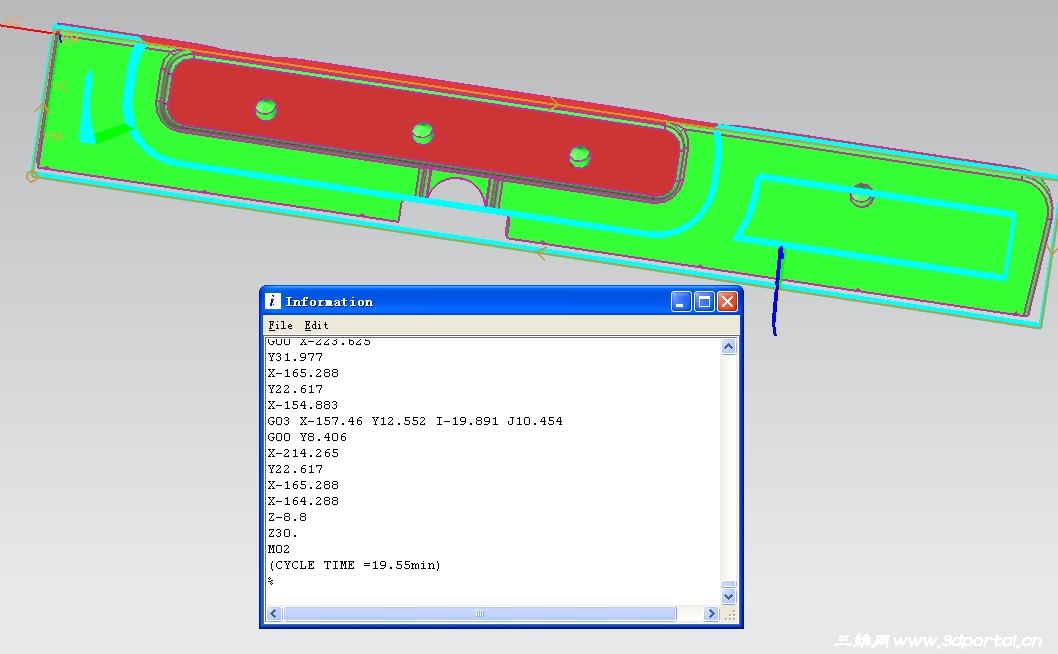Click the line 'Y31.977'
Image resolution: width=1058 pixels, height=654 pixels.
(x=295, y=357)
